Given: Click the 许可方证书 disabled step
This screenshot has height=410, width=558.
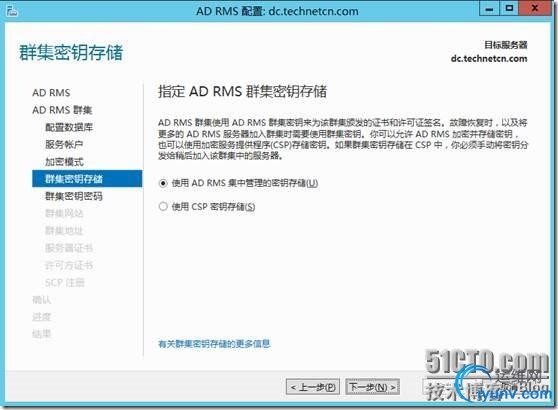Looking at the screenshot, I should [x=69, y=265].
